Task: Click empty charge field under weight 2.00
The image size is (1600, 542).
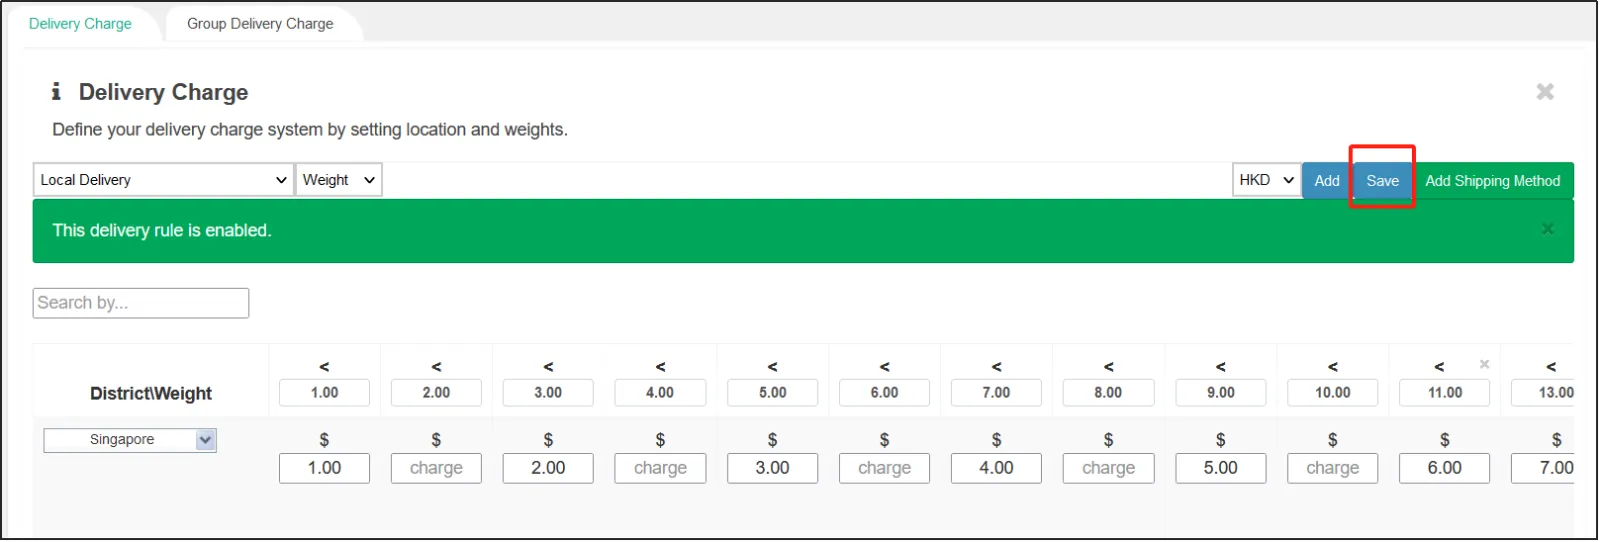Action: (436, 468)
